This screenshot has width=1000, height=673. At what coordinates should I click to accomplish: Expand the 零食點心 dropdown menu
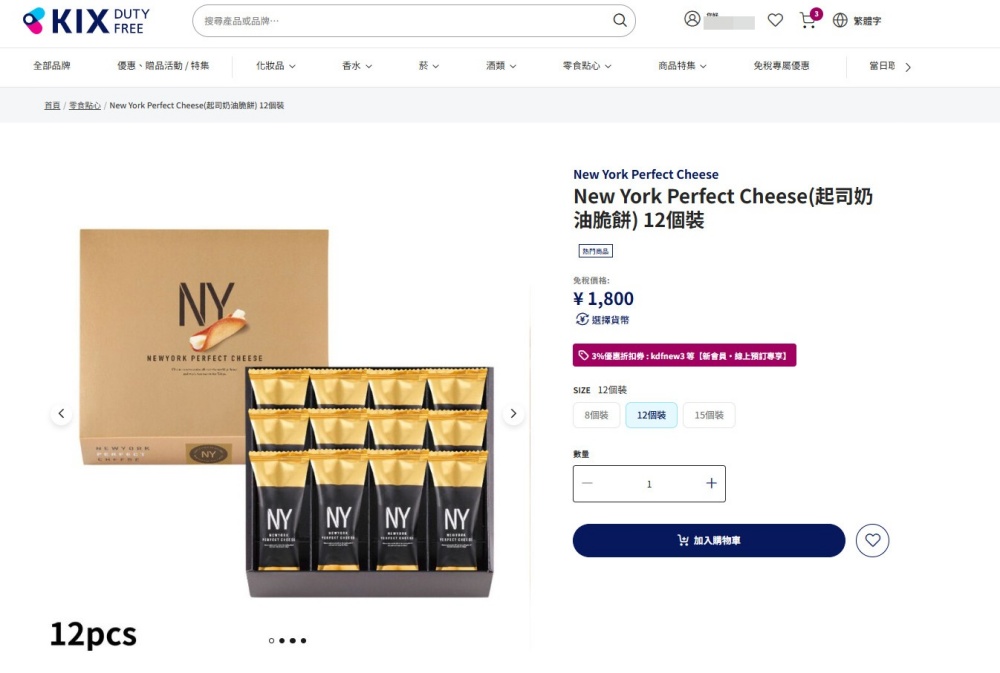(x=587, y=66)
